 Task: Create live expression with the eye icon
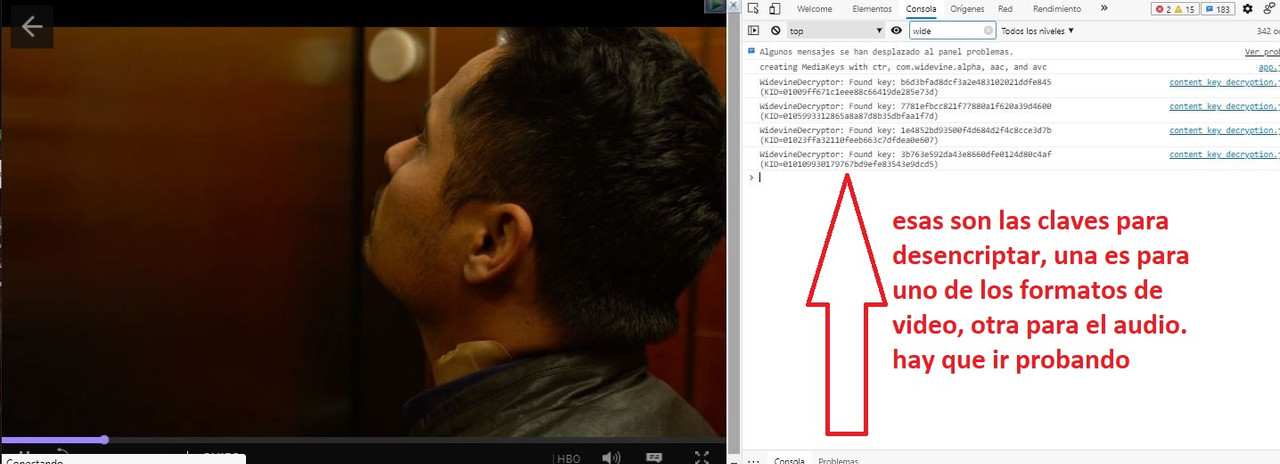(x=896, y=31)
